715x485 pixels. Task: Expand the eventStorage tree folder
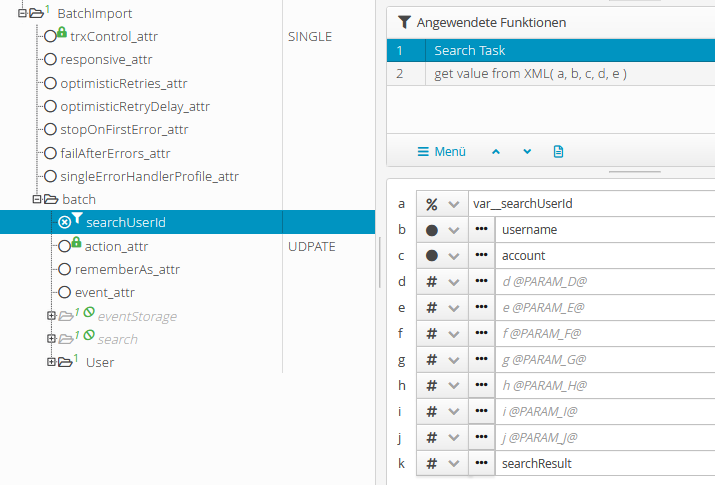(x=52, y=316)
